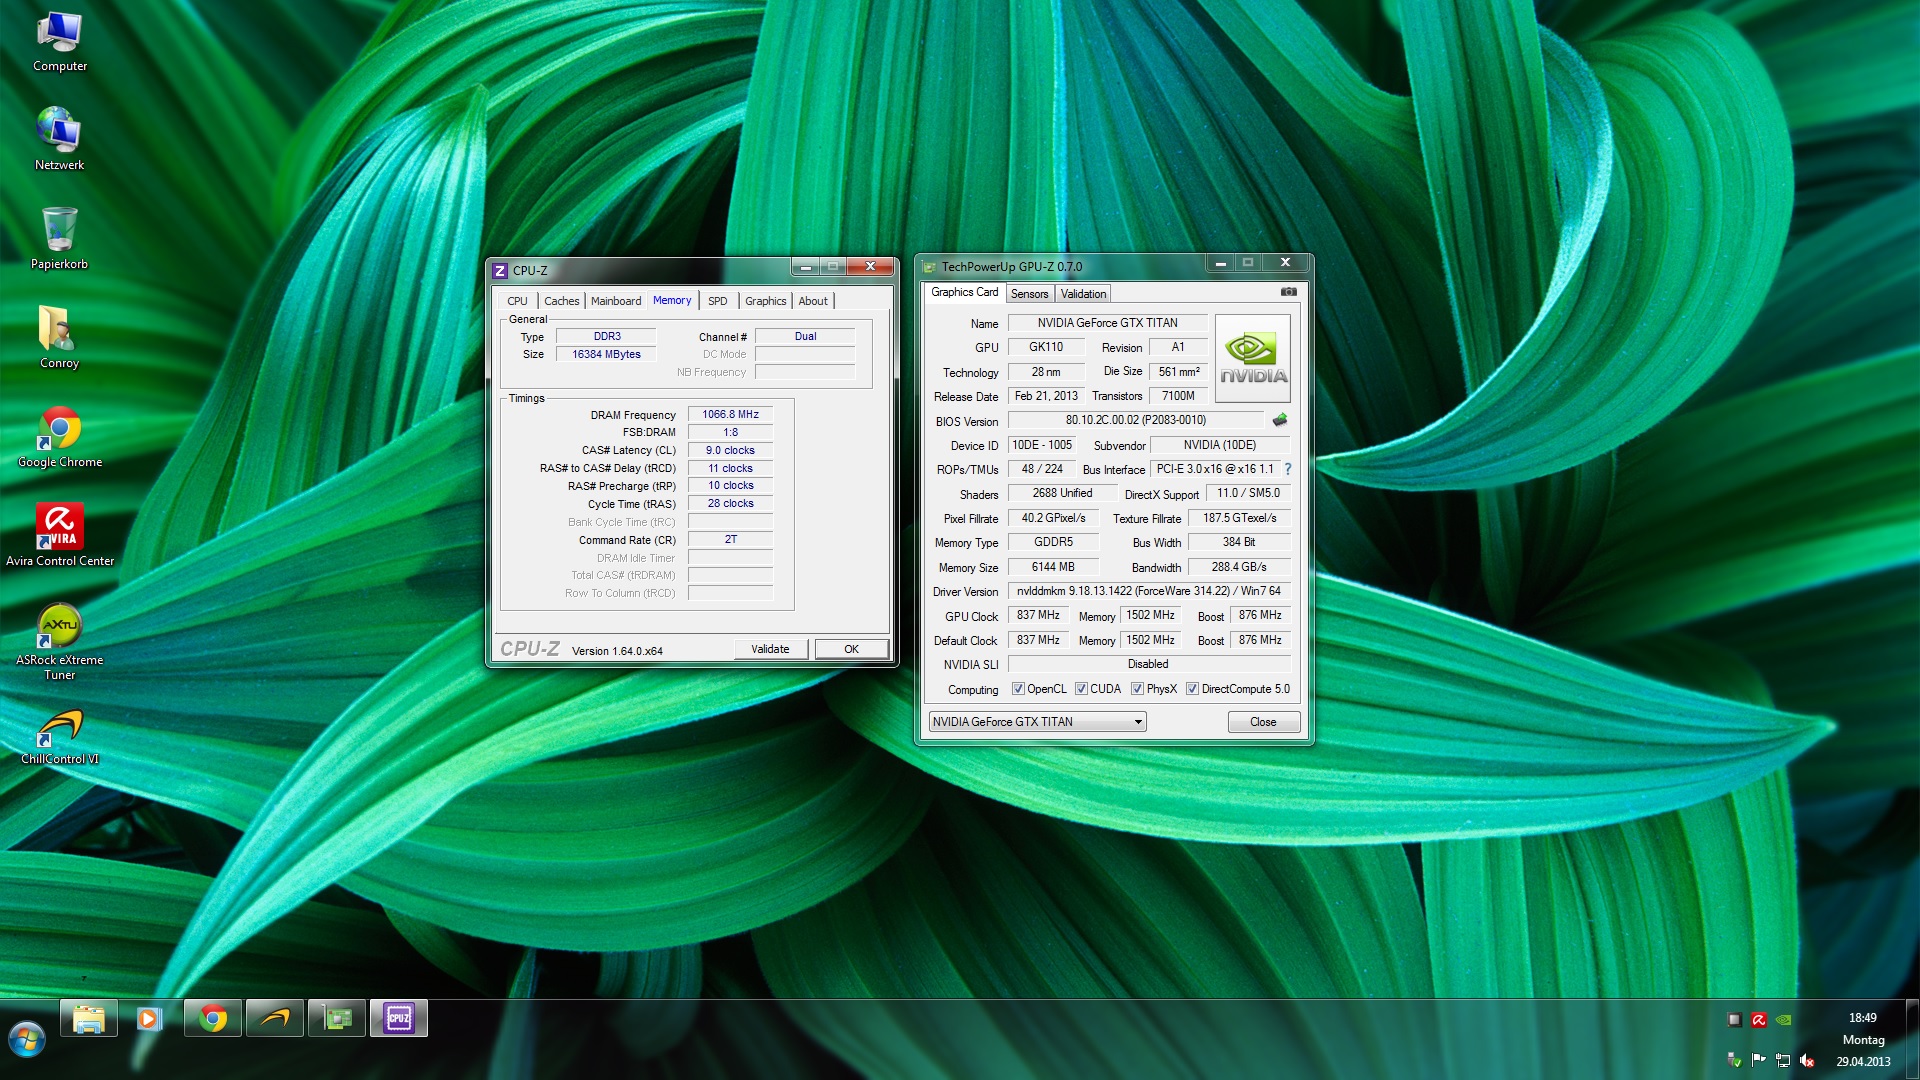
Task: Open the Sensors tab in GPU-Z
Action: (x=1029, y=294)
